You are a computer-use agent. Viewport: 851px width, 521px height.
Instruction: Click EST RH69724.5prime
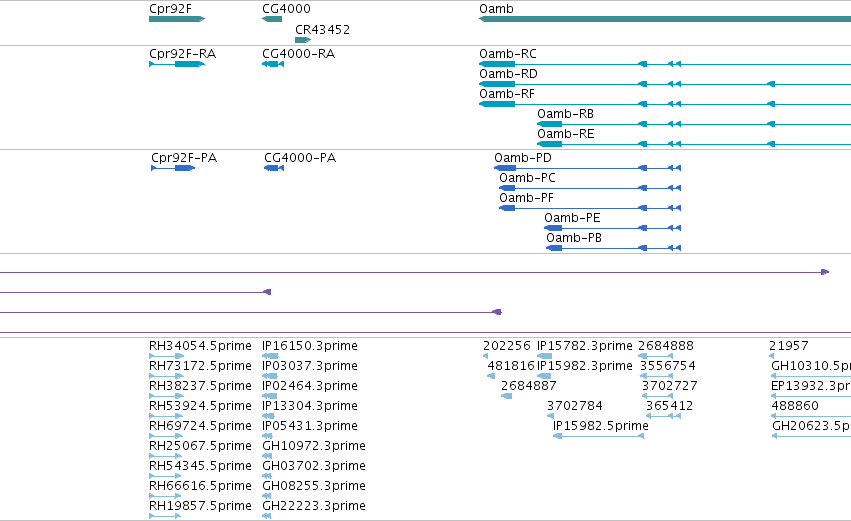click(x=200, y=426)
